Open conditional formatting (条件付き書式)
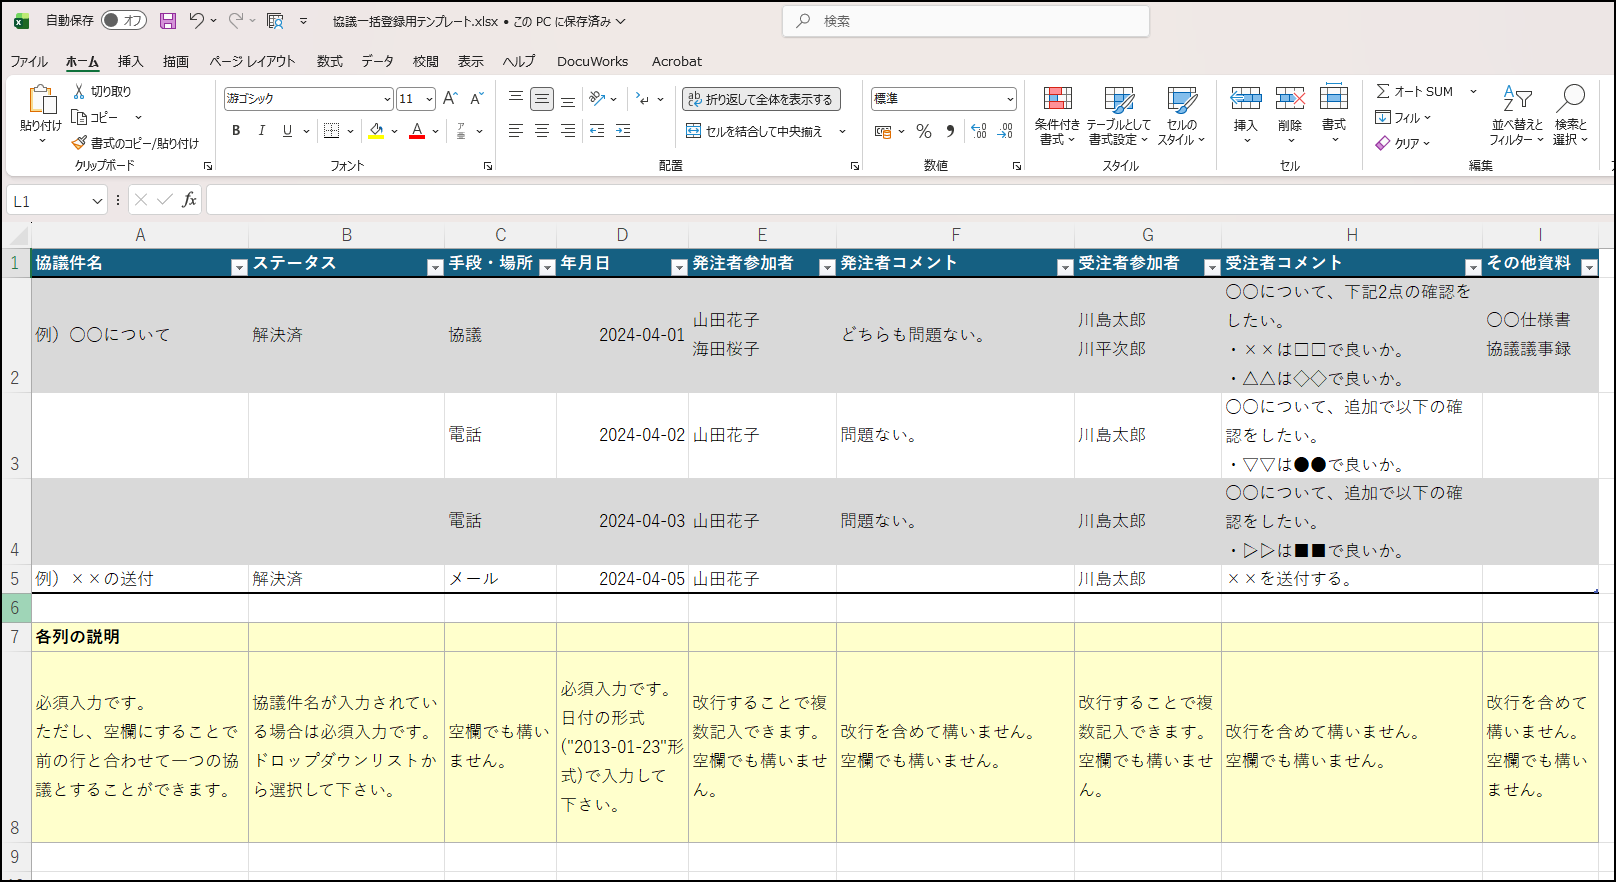This screenshot has width=1616, height=882. [x=1057, y=116]
